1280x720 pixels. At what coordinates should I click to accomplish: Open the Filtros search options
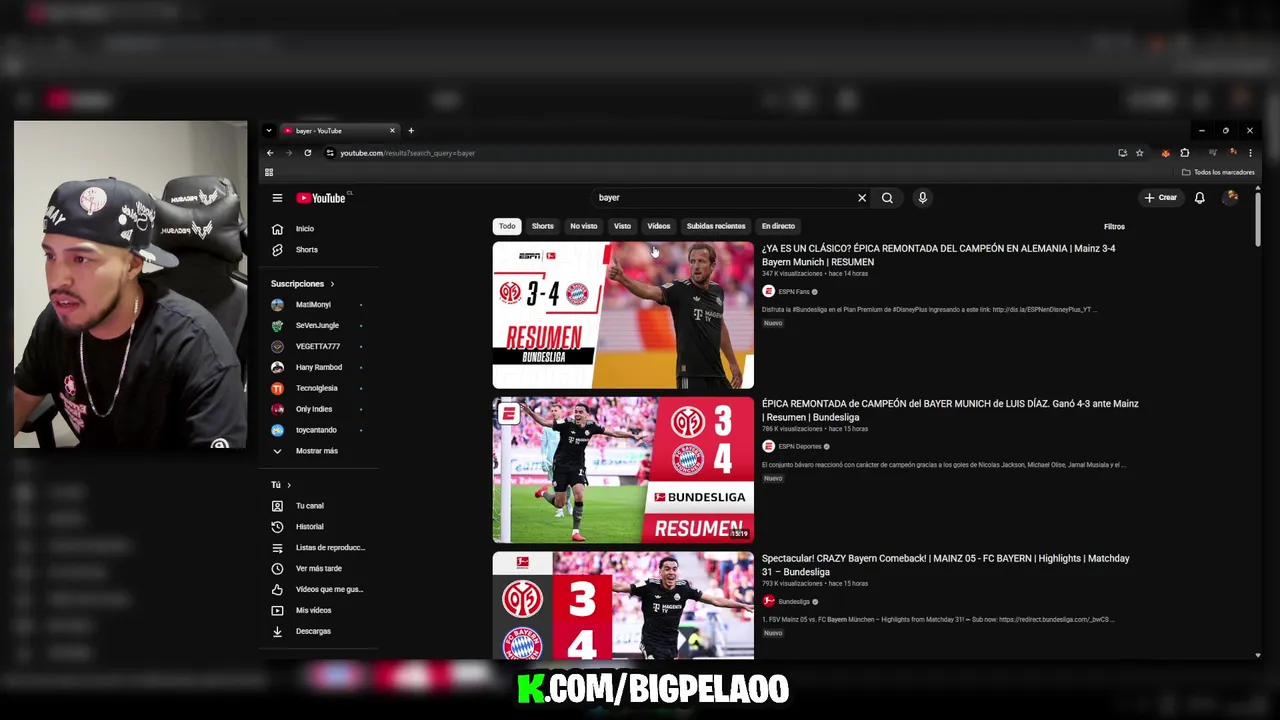[1114, 227]
